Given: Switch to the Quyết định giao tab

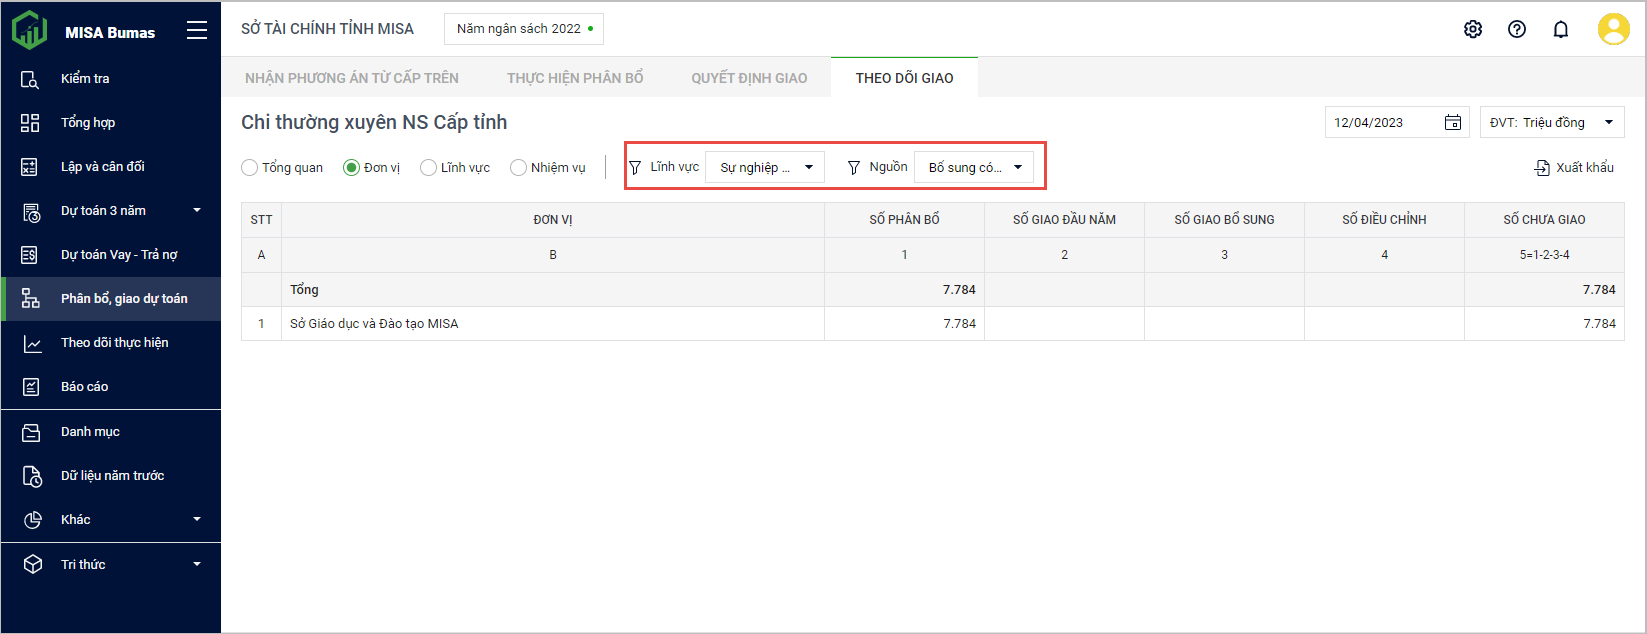Looking at the screenshot, I should point(749,78).
